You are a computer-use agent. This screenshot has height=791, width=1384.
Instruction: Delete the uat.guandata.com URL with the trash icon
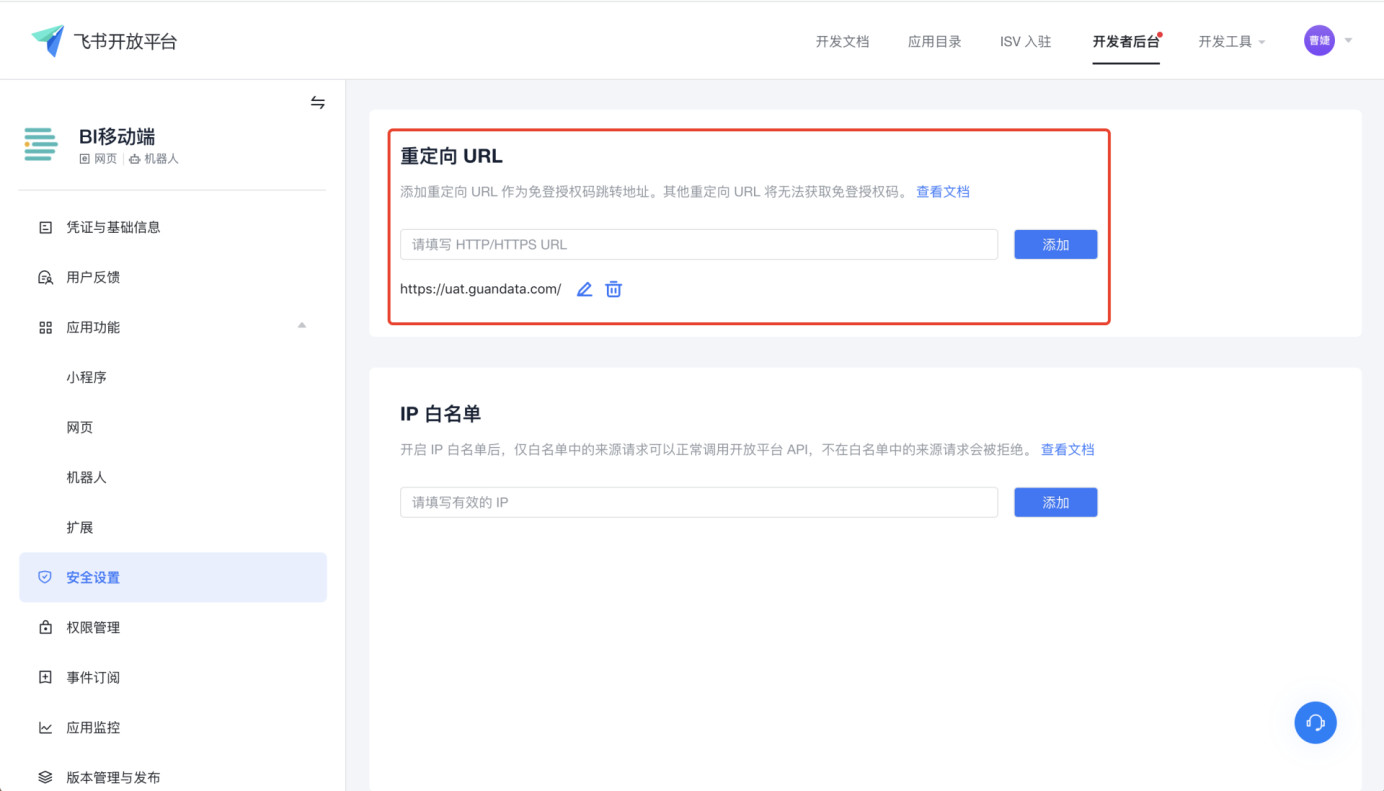click(614, 289)
